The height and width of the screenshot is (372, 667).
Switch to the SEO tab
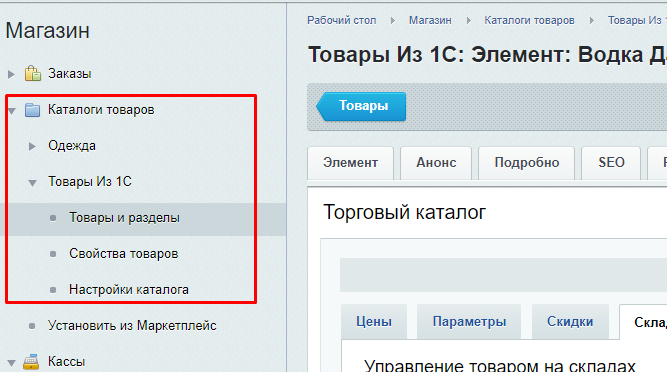click(x=611, y=163)
